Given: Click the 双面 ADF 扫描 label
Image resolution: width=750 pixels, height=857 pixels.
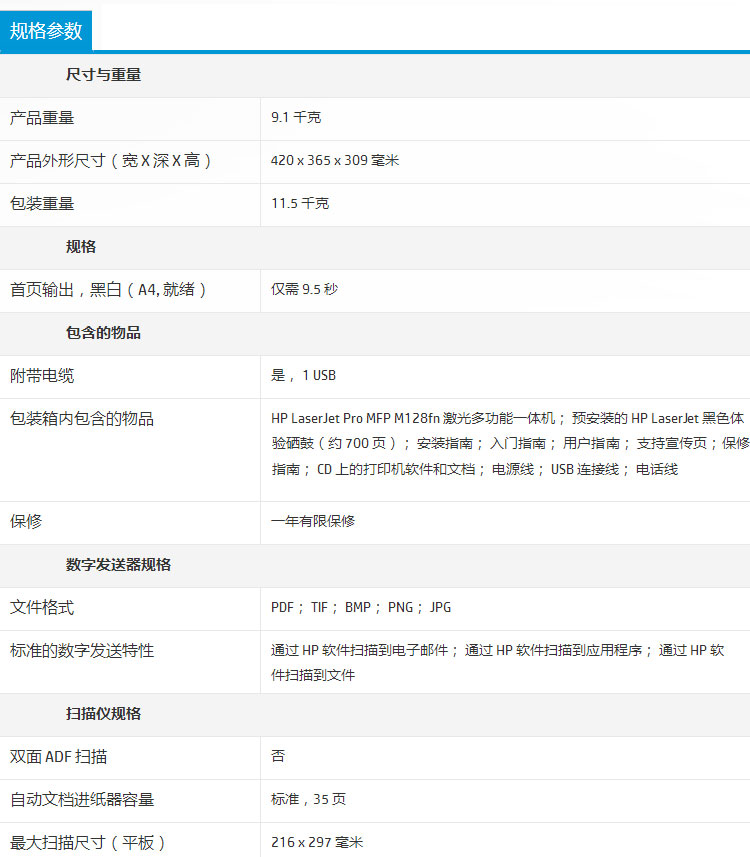Looking at the screenshot, I should [x=58, y=756].
